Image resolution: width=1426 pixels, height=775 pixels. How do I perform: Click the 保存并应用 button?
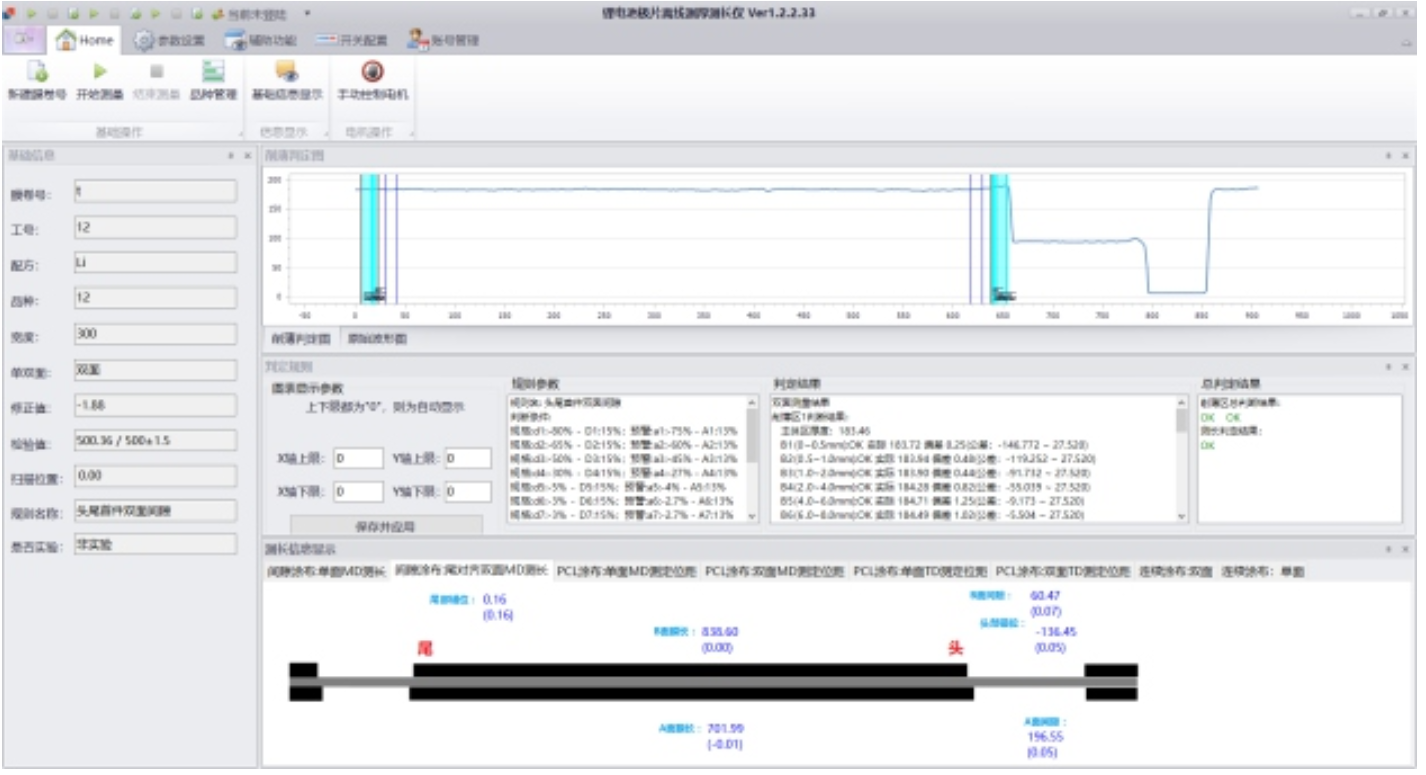385,526
